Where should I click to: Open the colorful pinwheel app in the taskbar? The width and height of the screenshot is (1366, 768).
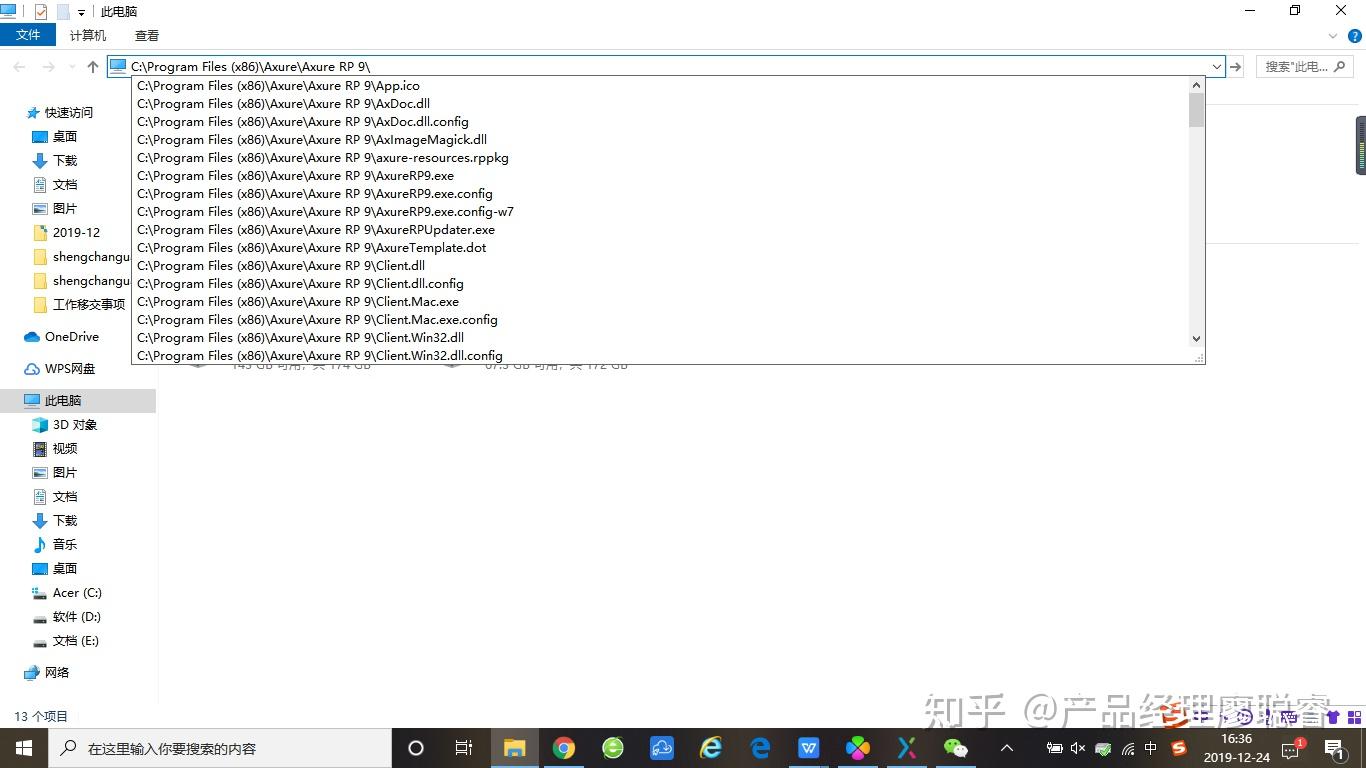858,748
